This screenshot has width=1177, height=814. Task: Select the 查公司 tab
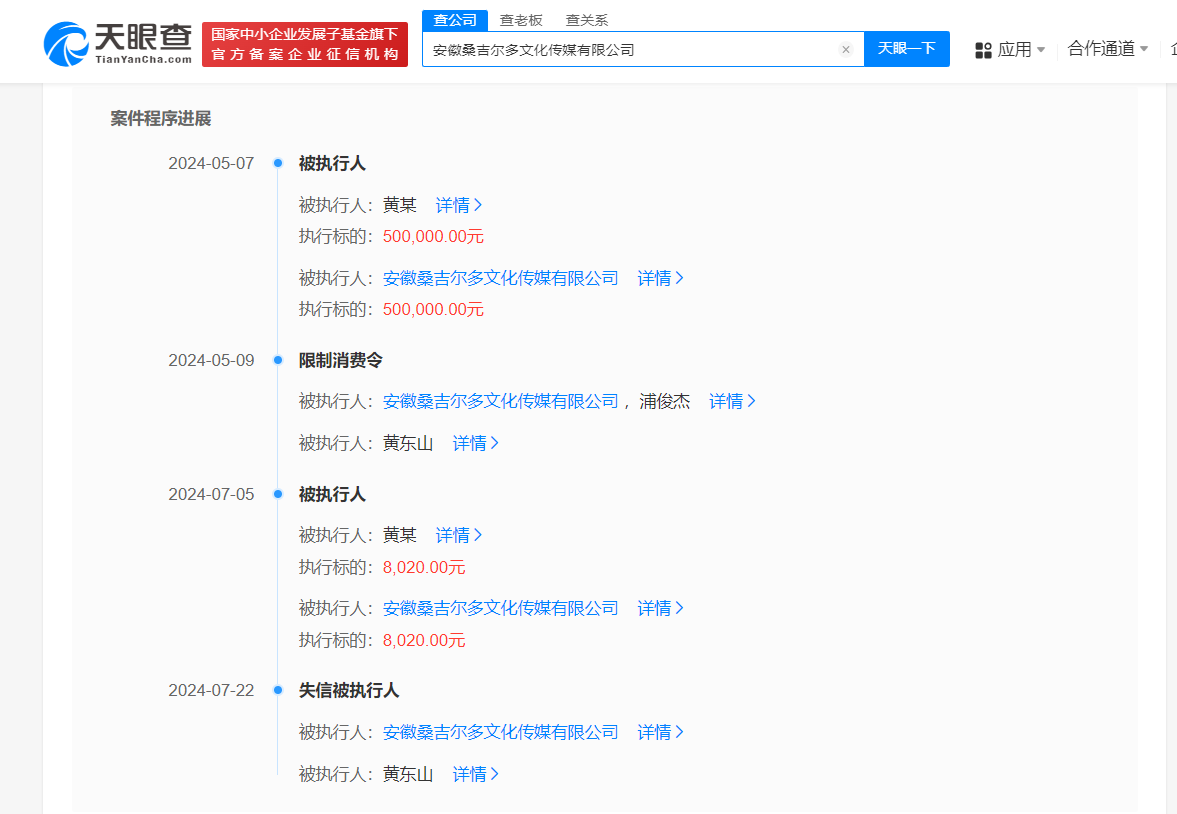[455, 19]
